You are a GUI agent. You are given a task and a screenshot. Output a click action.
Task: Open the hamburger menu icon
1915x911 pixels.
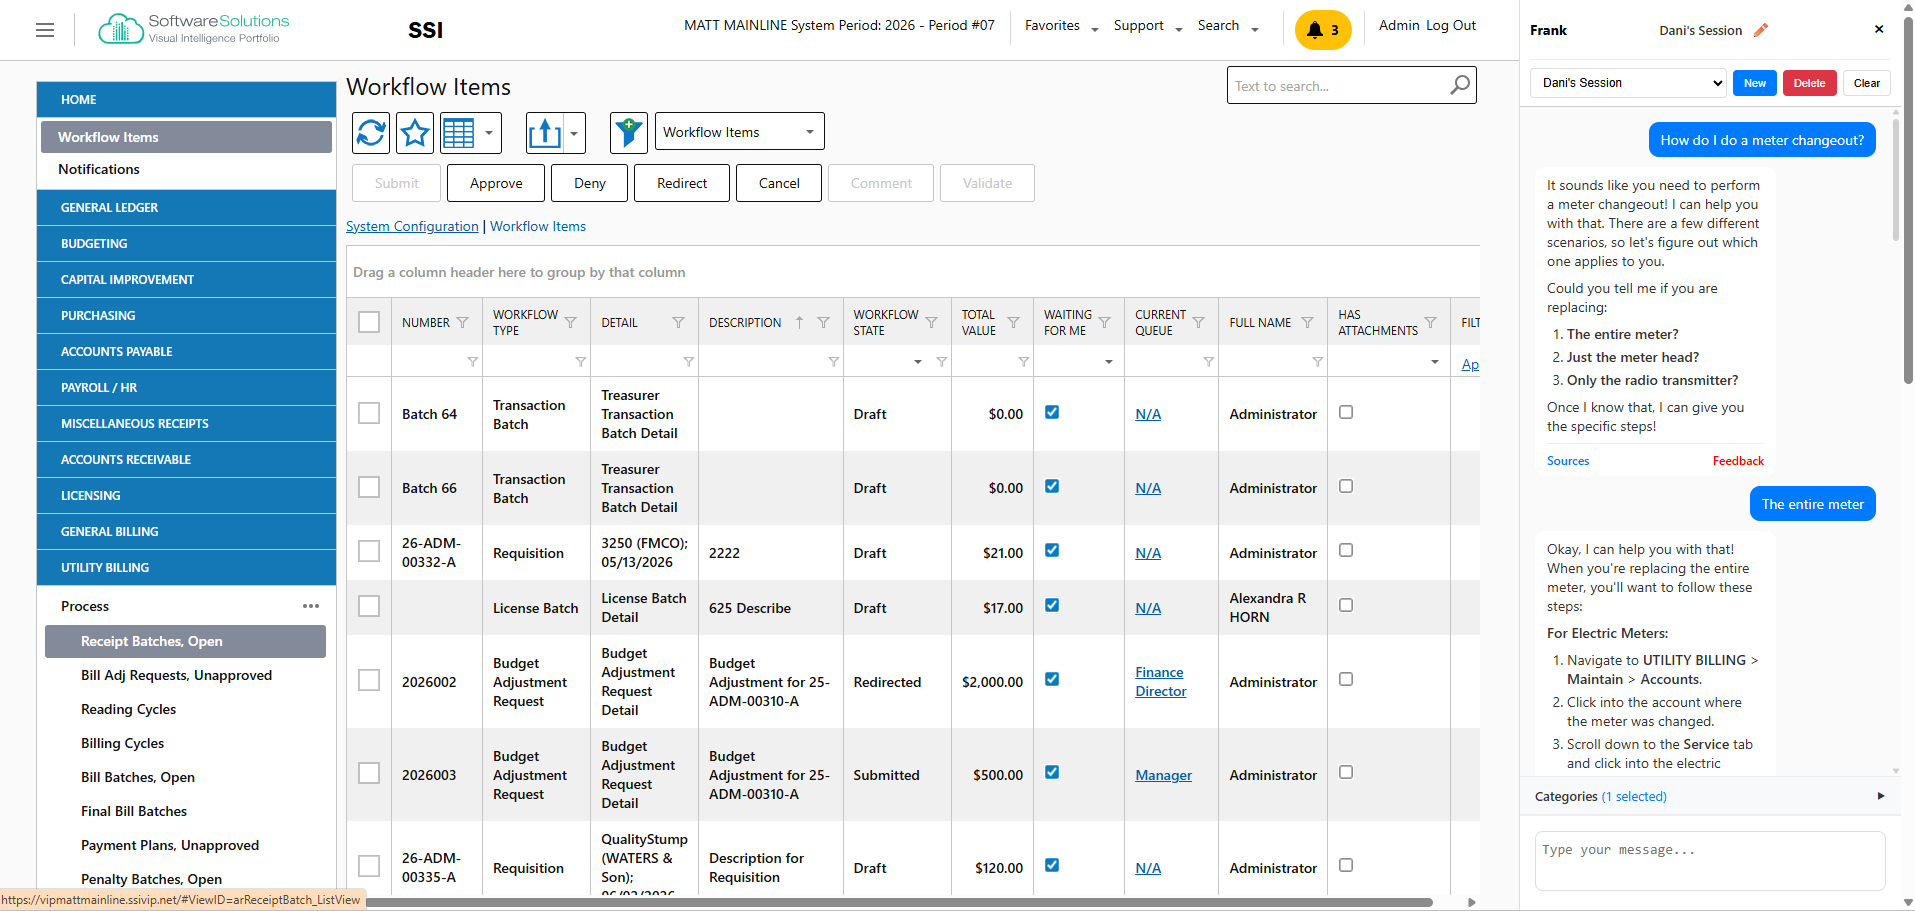(45, 30)
